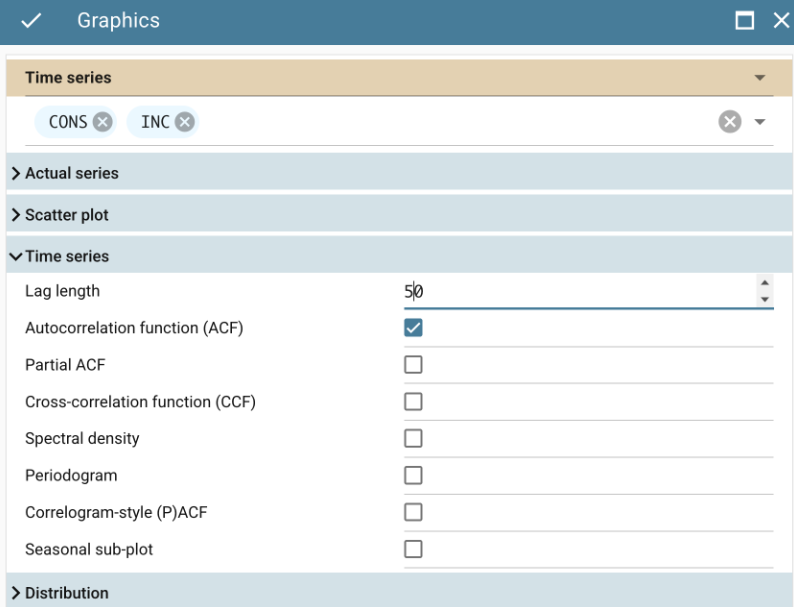This screenshot has width=794, height=607.
Task: Increase Lag length with up arrow
Action: click(765, 284)
